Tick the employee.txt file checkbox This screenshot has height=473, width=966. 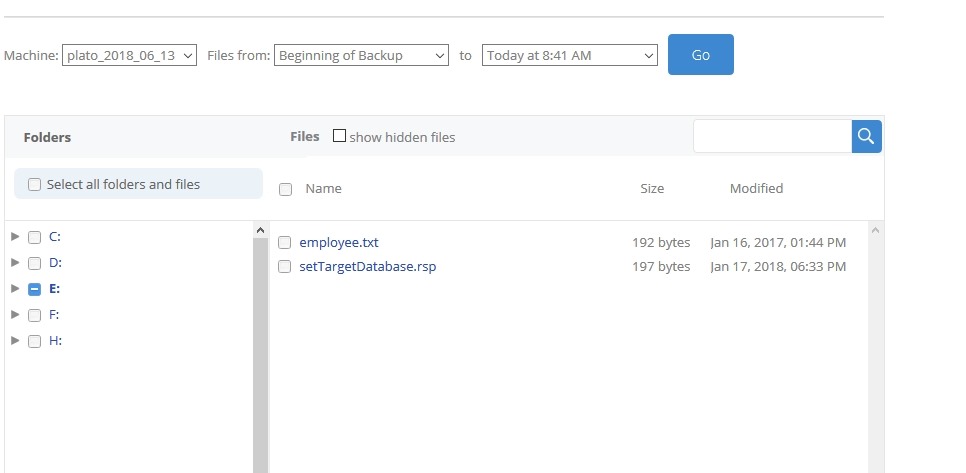[285, 243]
